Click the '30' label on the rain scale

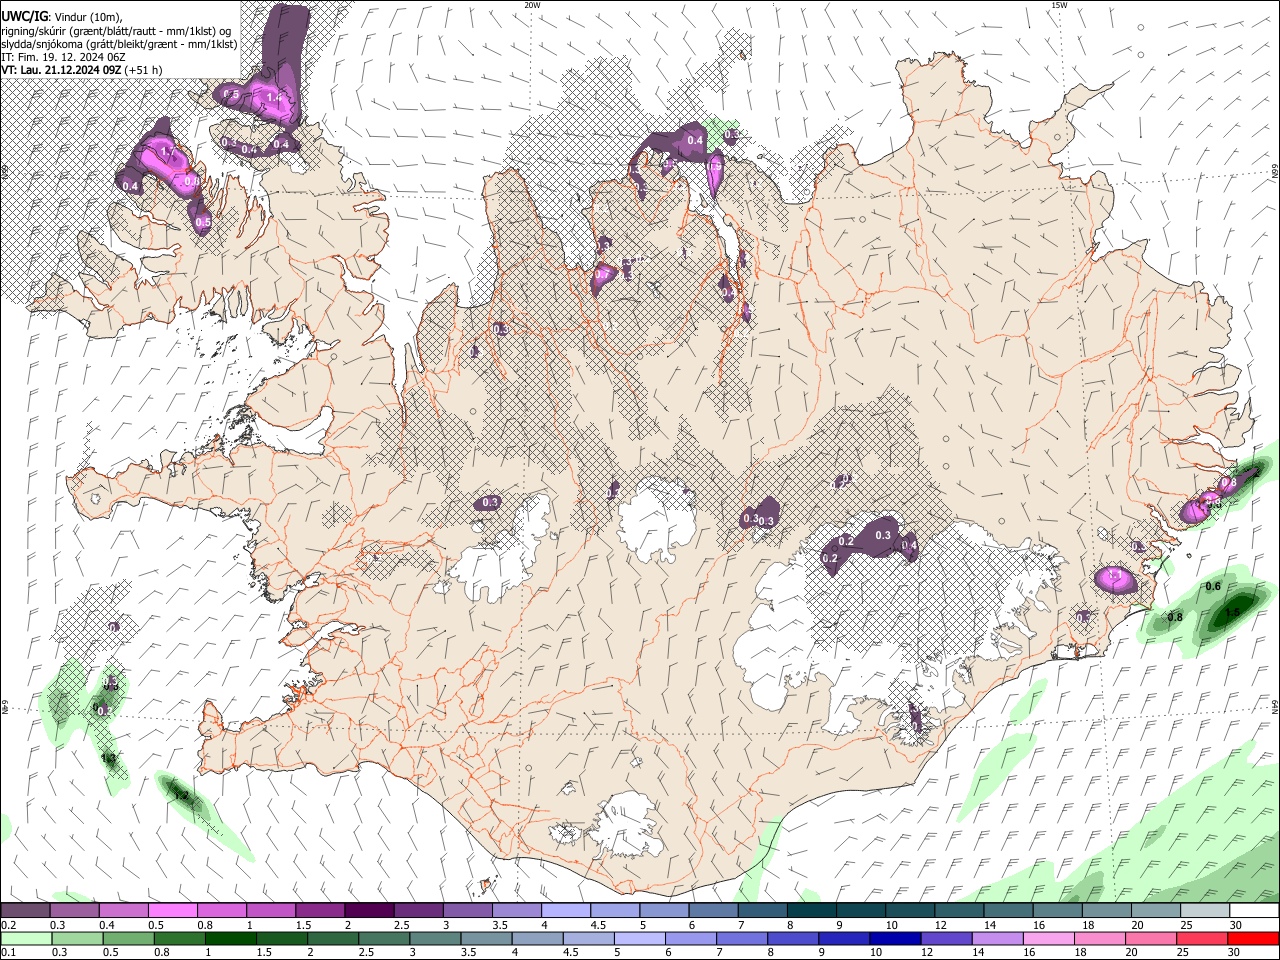pyautogui.click(x=1236, y=953)
